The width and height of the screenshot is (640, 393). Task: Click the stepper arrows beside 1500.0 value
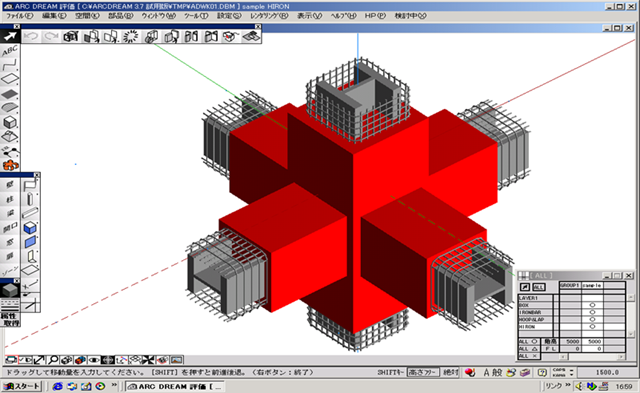(571, 372)
